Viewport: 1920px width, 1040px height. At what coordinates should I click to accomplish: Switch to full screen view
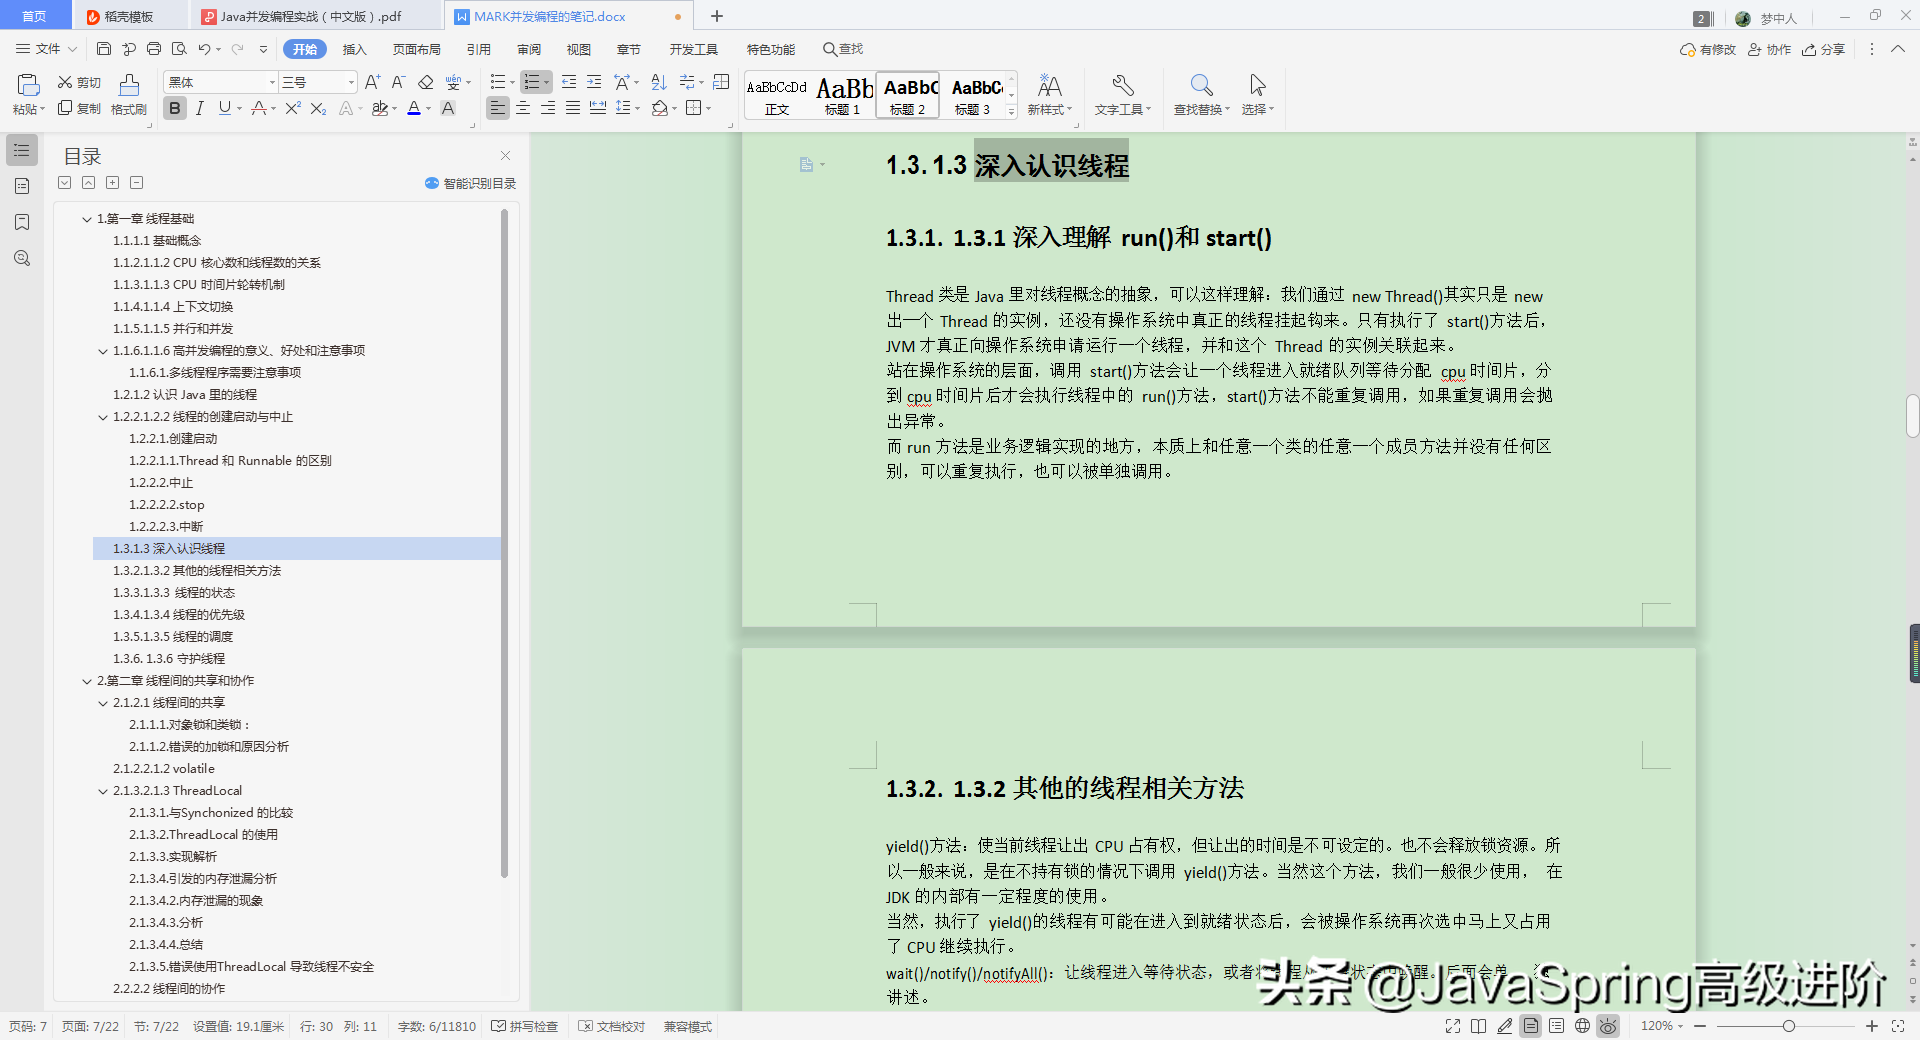1453,1026
